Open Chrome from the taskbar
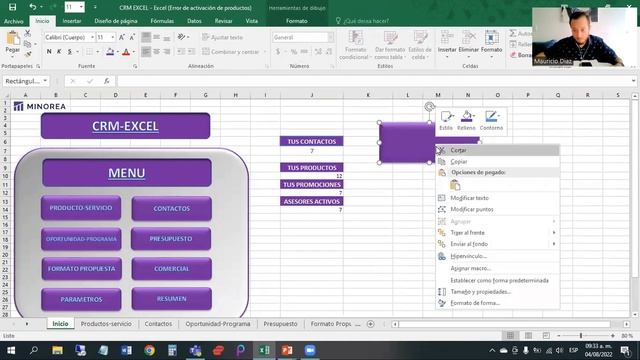640x360 pixels. (149, 350)
